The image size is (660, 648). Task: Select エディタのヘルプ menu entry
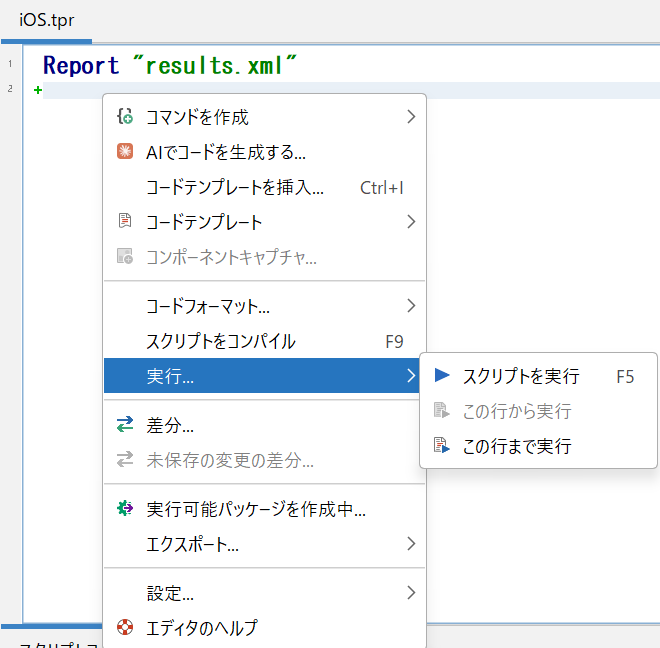coord(264,628)
